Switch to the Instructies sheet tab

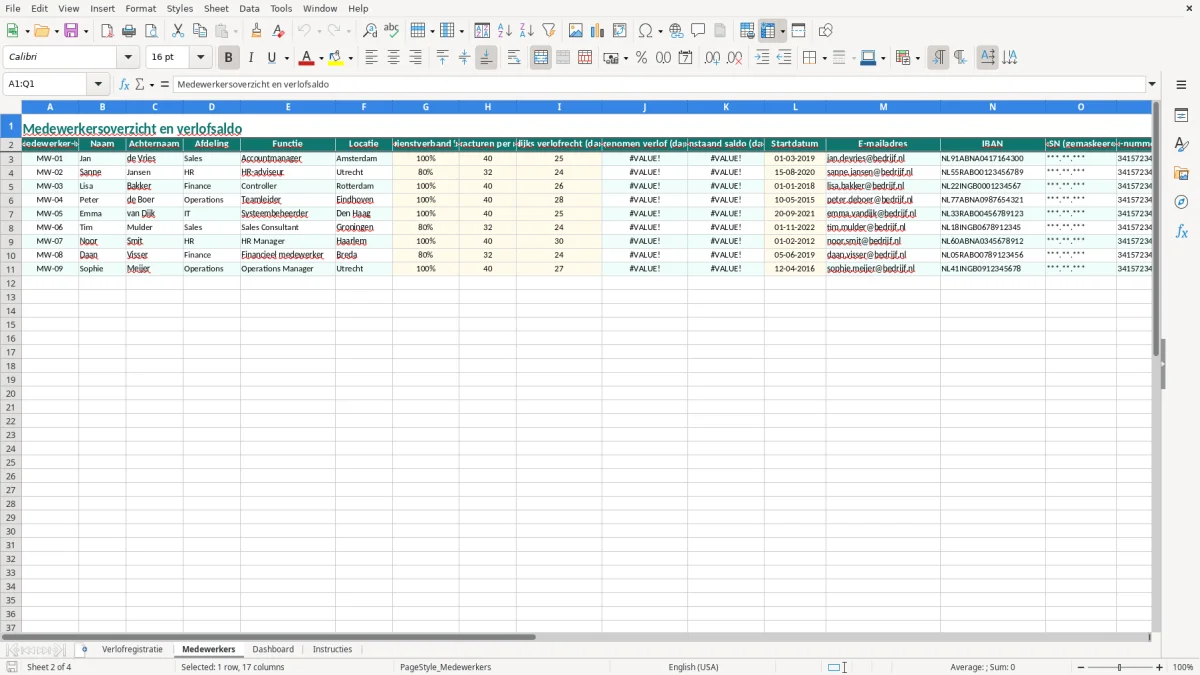tap(333, 649)
